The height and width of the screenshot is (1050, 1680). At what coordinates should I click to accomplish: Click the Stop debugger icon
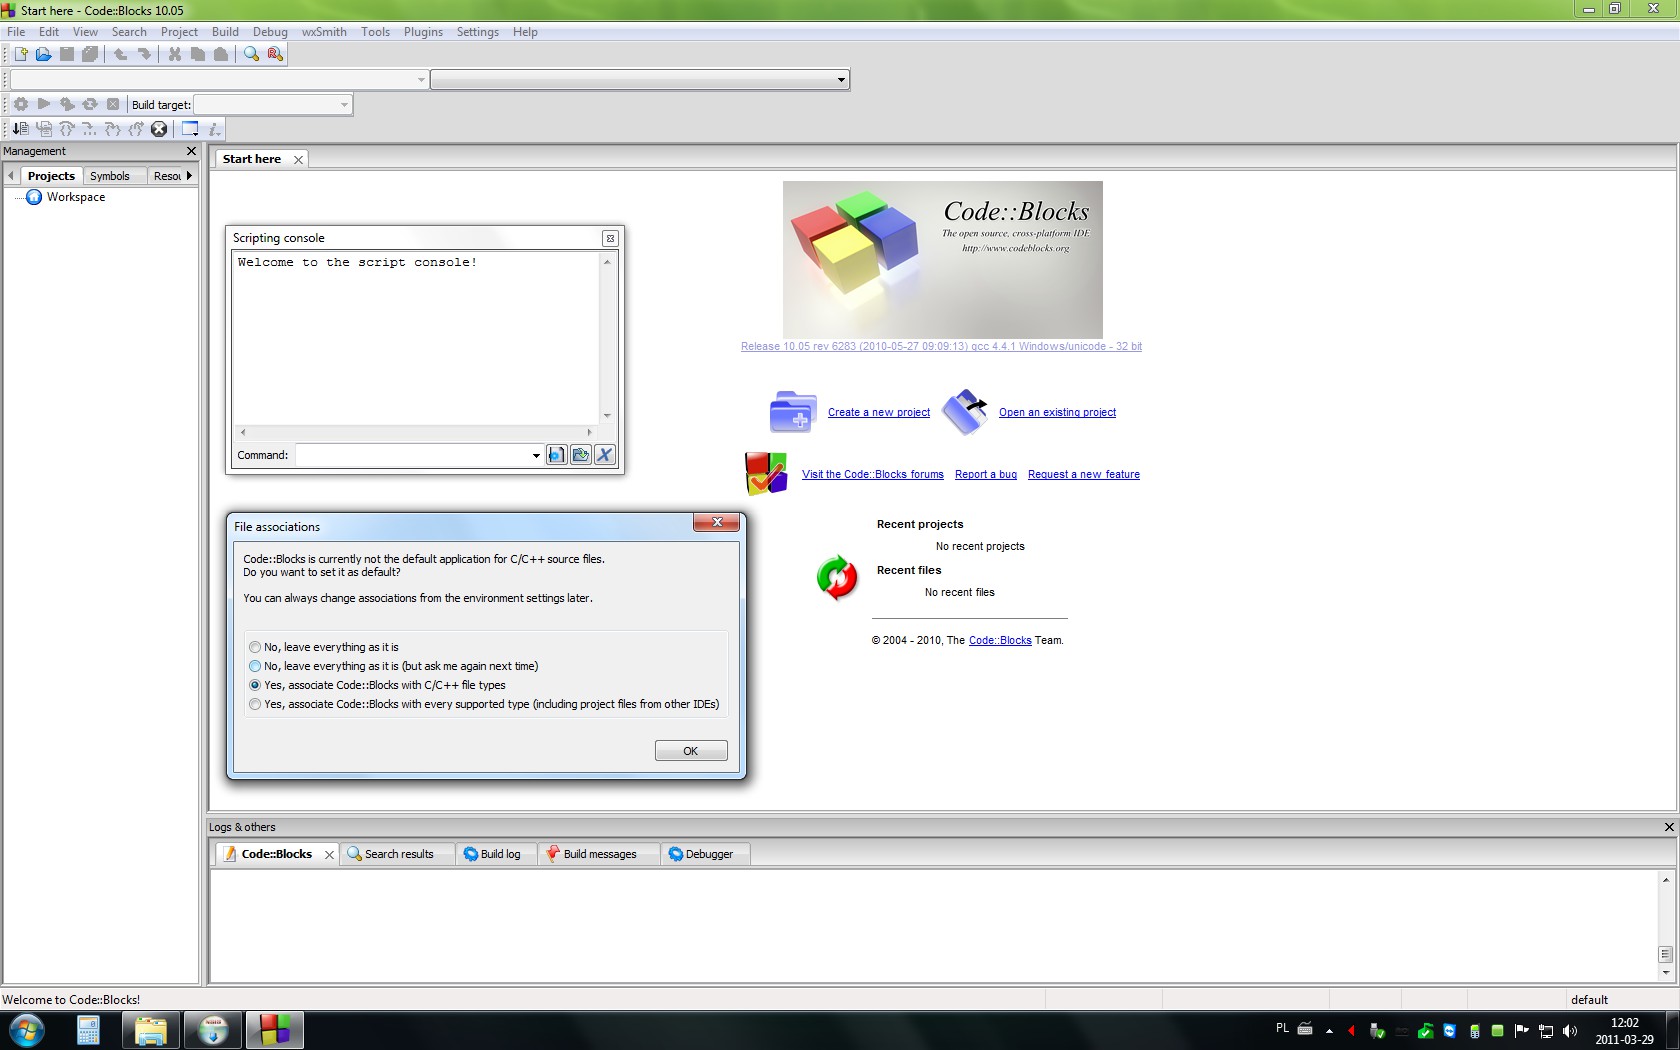point(159,129)
